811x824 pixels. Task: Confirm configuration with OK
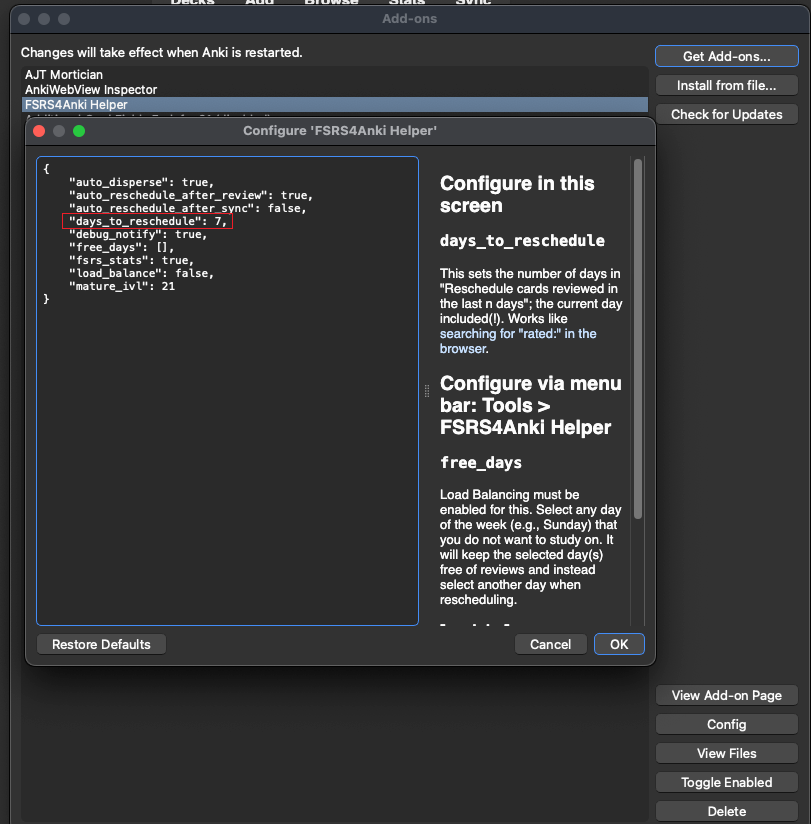coord(618,644)
